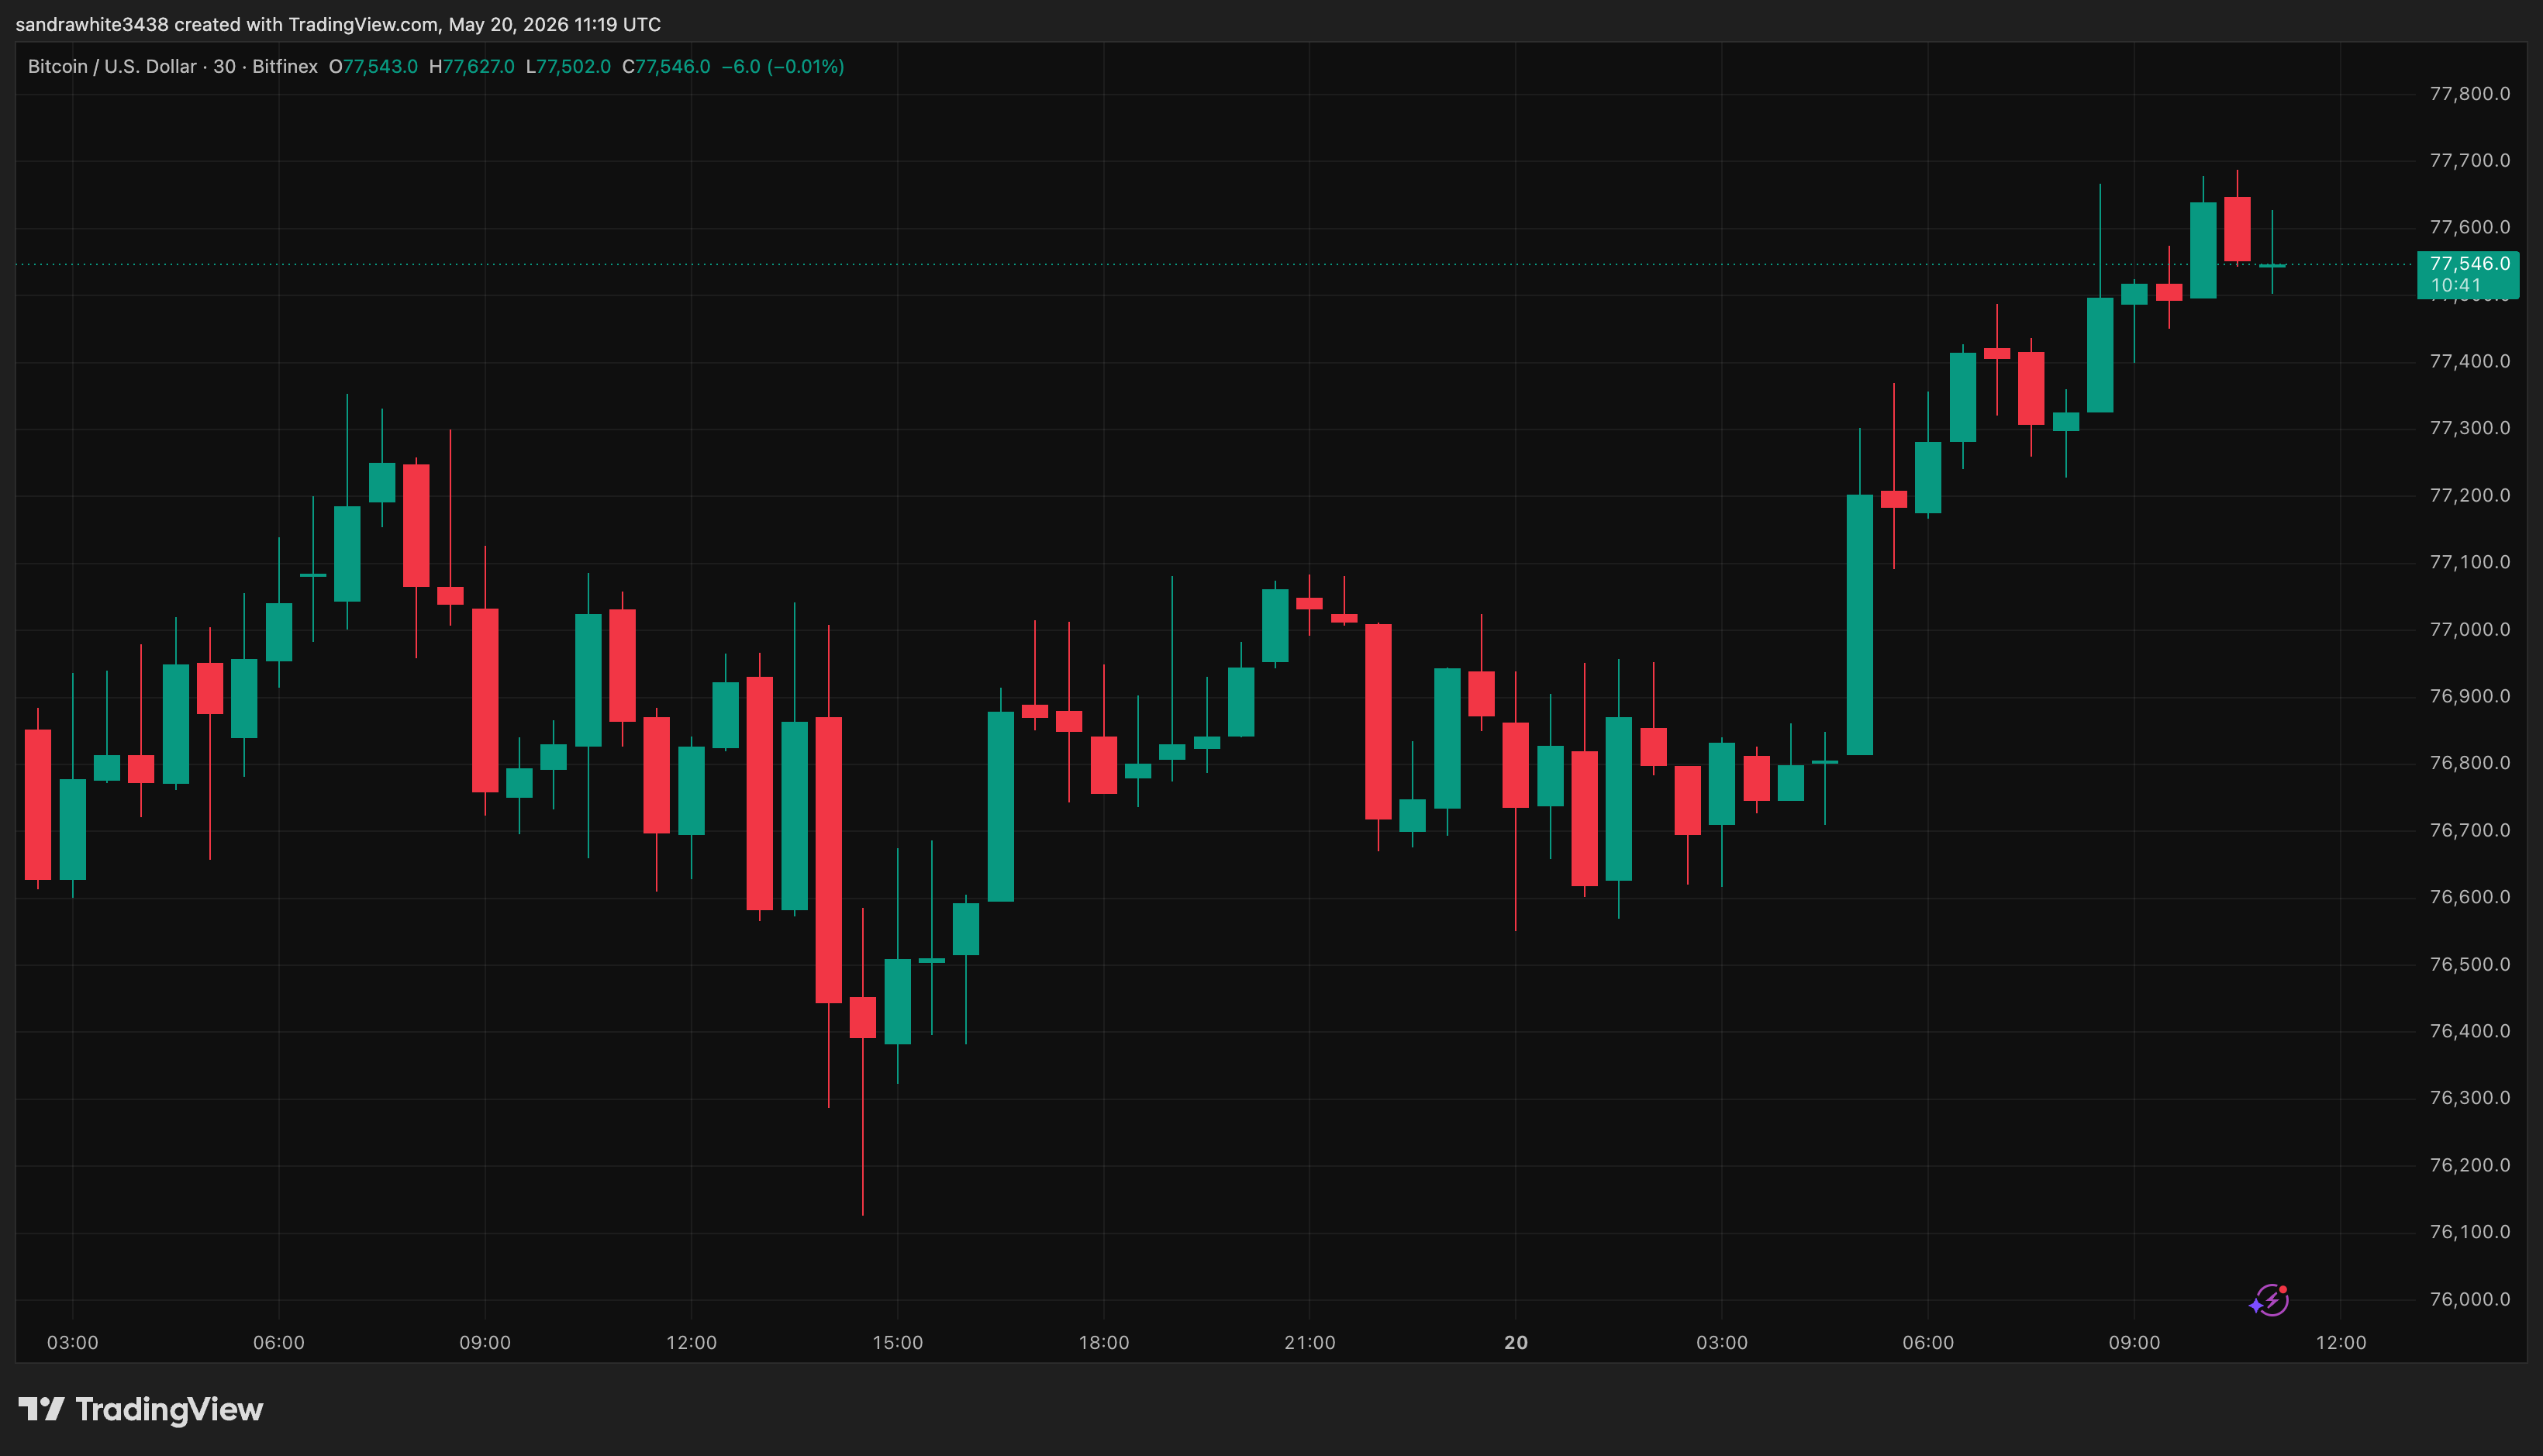This screenshot has height=1456, width=2543.
Task: Click the 77,200.0 price axis label
Action: click(x=2469, y=495)
